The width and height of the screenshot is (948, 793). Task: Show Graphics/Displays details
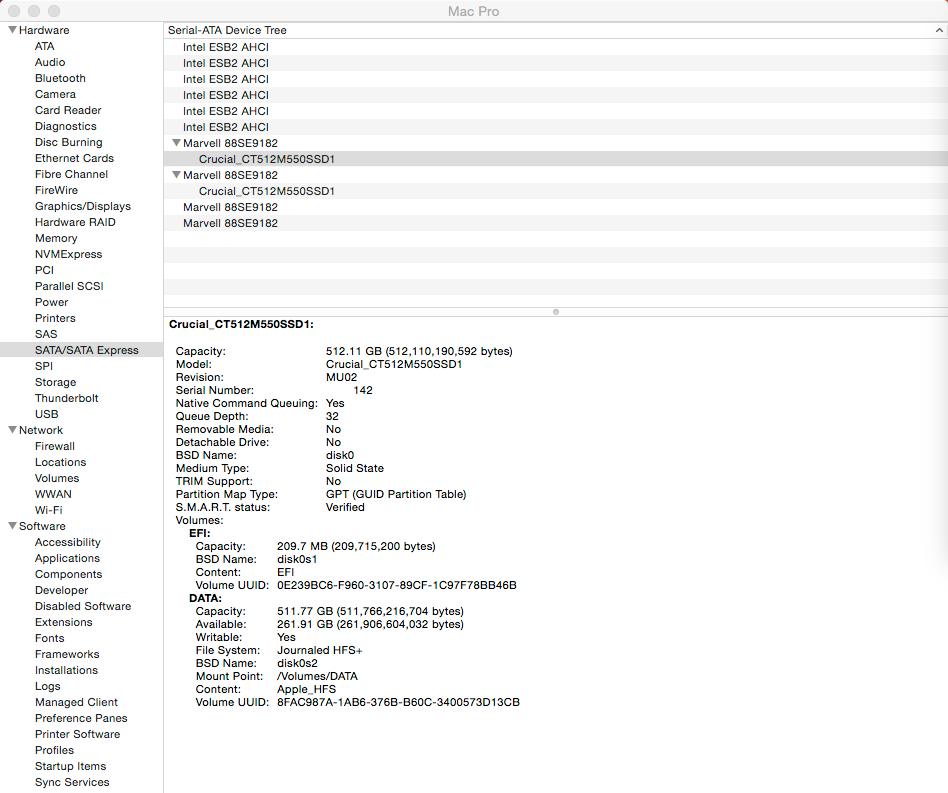(x=83, y=206)
